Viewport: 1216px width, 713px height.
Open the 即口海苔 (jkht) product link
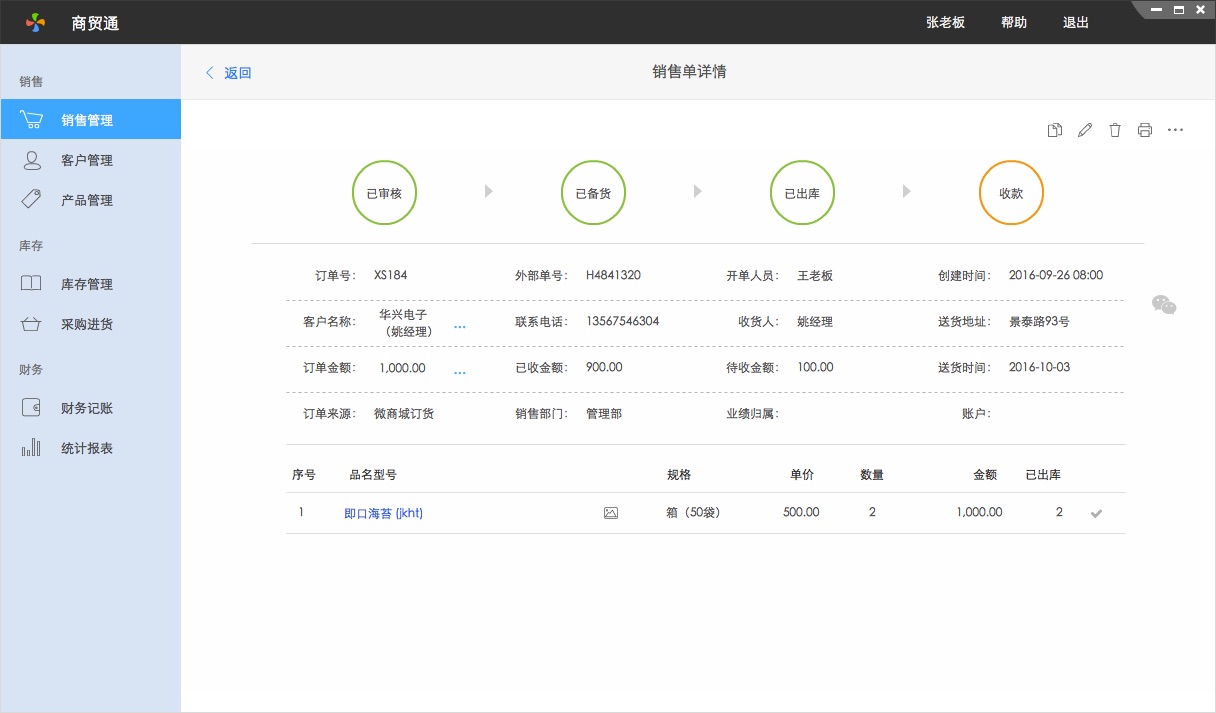(x=384, y=512)
